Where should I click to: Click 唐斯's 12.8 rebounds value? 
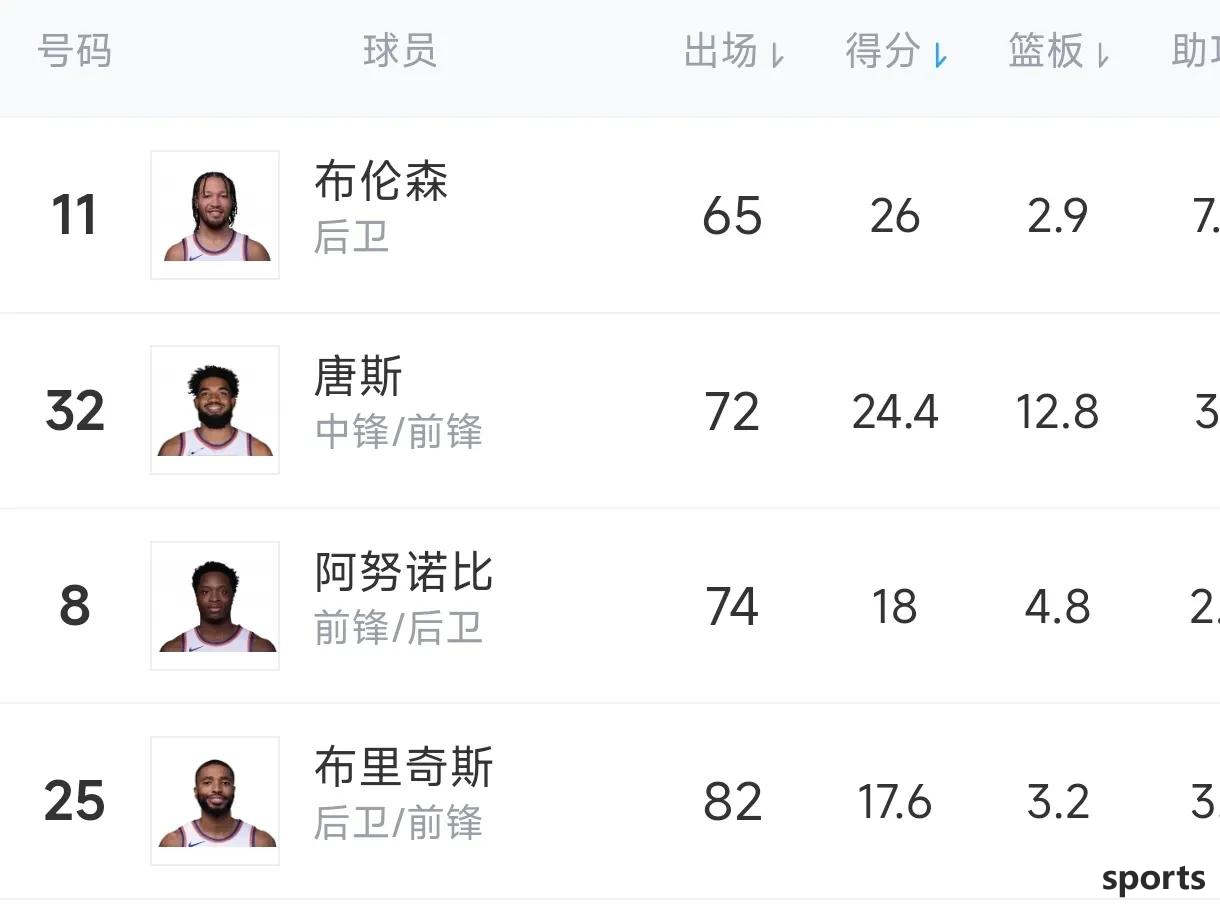[x=1057, y=411]
